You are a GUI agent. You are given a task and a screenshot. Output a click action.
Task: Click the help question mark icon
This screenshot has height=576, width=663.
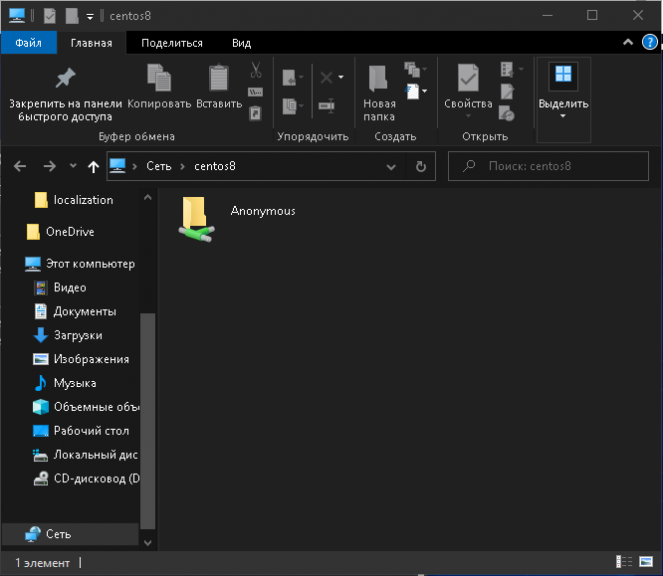pos(649,42)
